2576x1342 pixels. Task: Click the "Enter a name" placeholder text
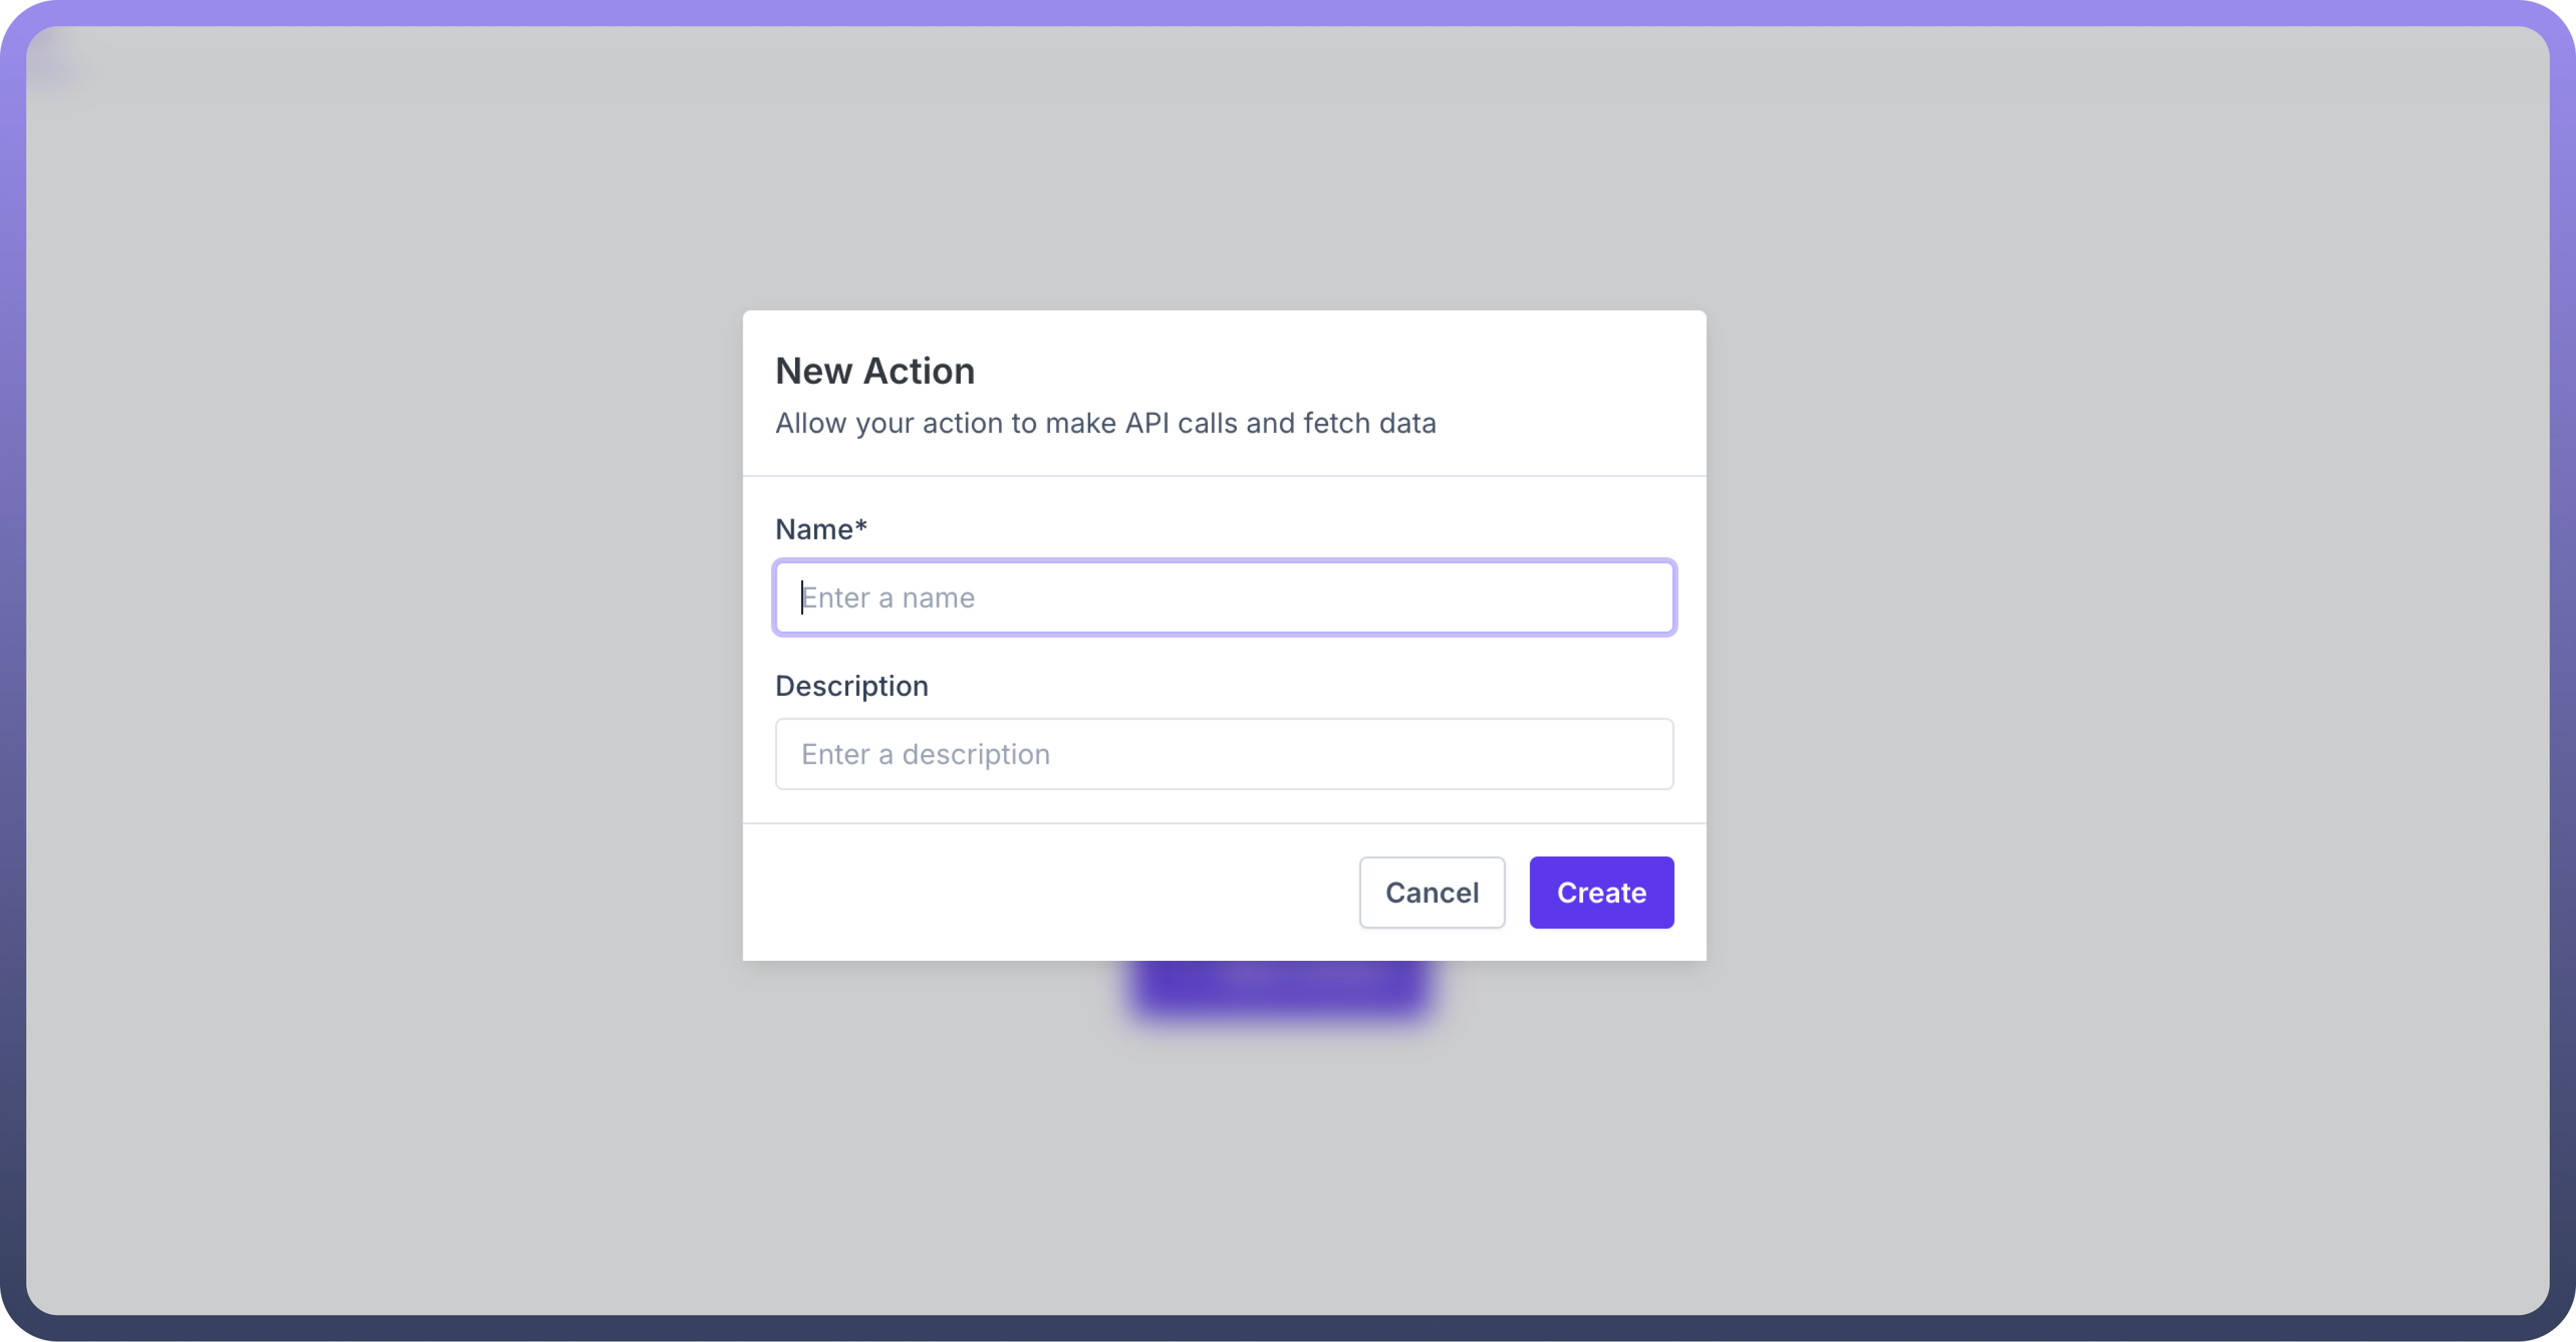888,598
